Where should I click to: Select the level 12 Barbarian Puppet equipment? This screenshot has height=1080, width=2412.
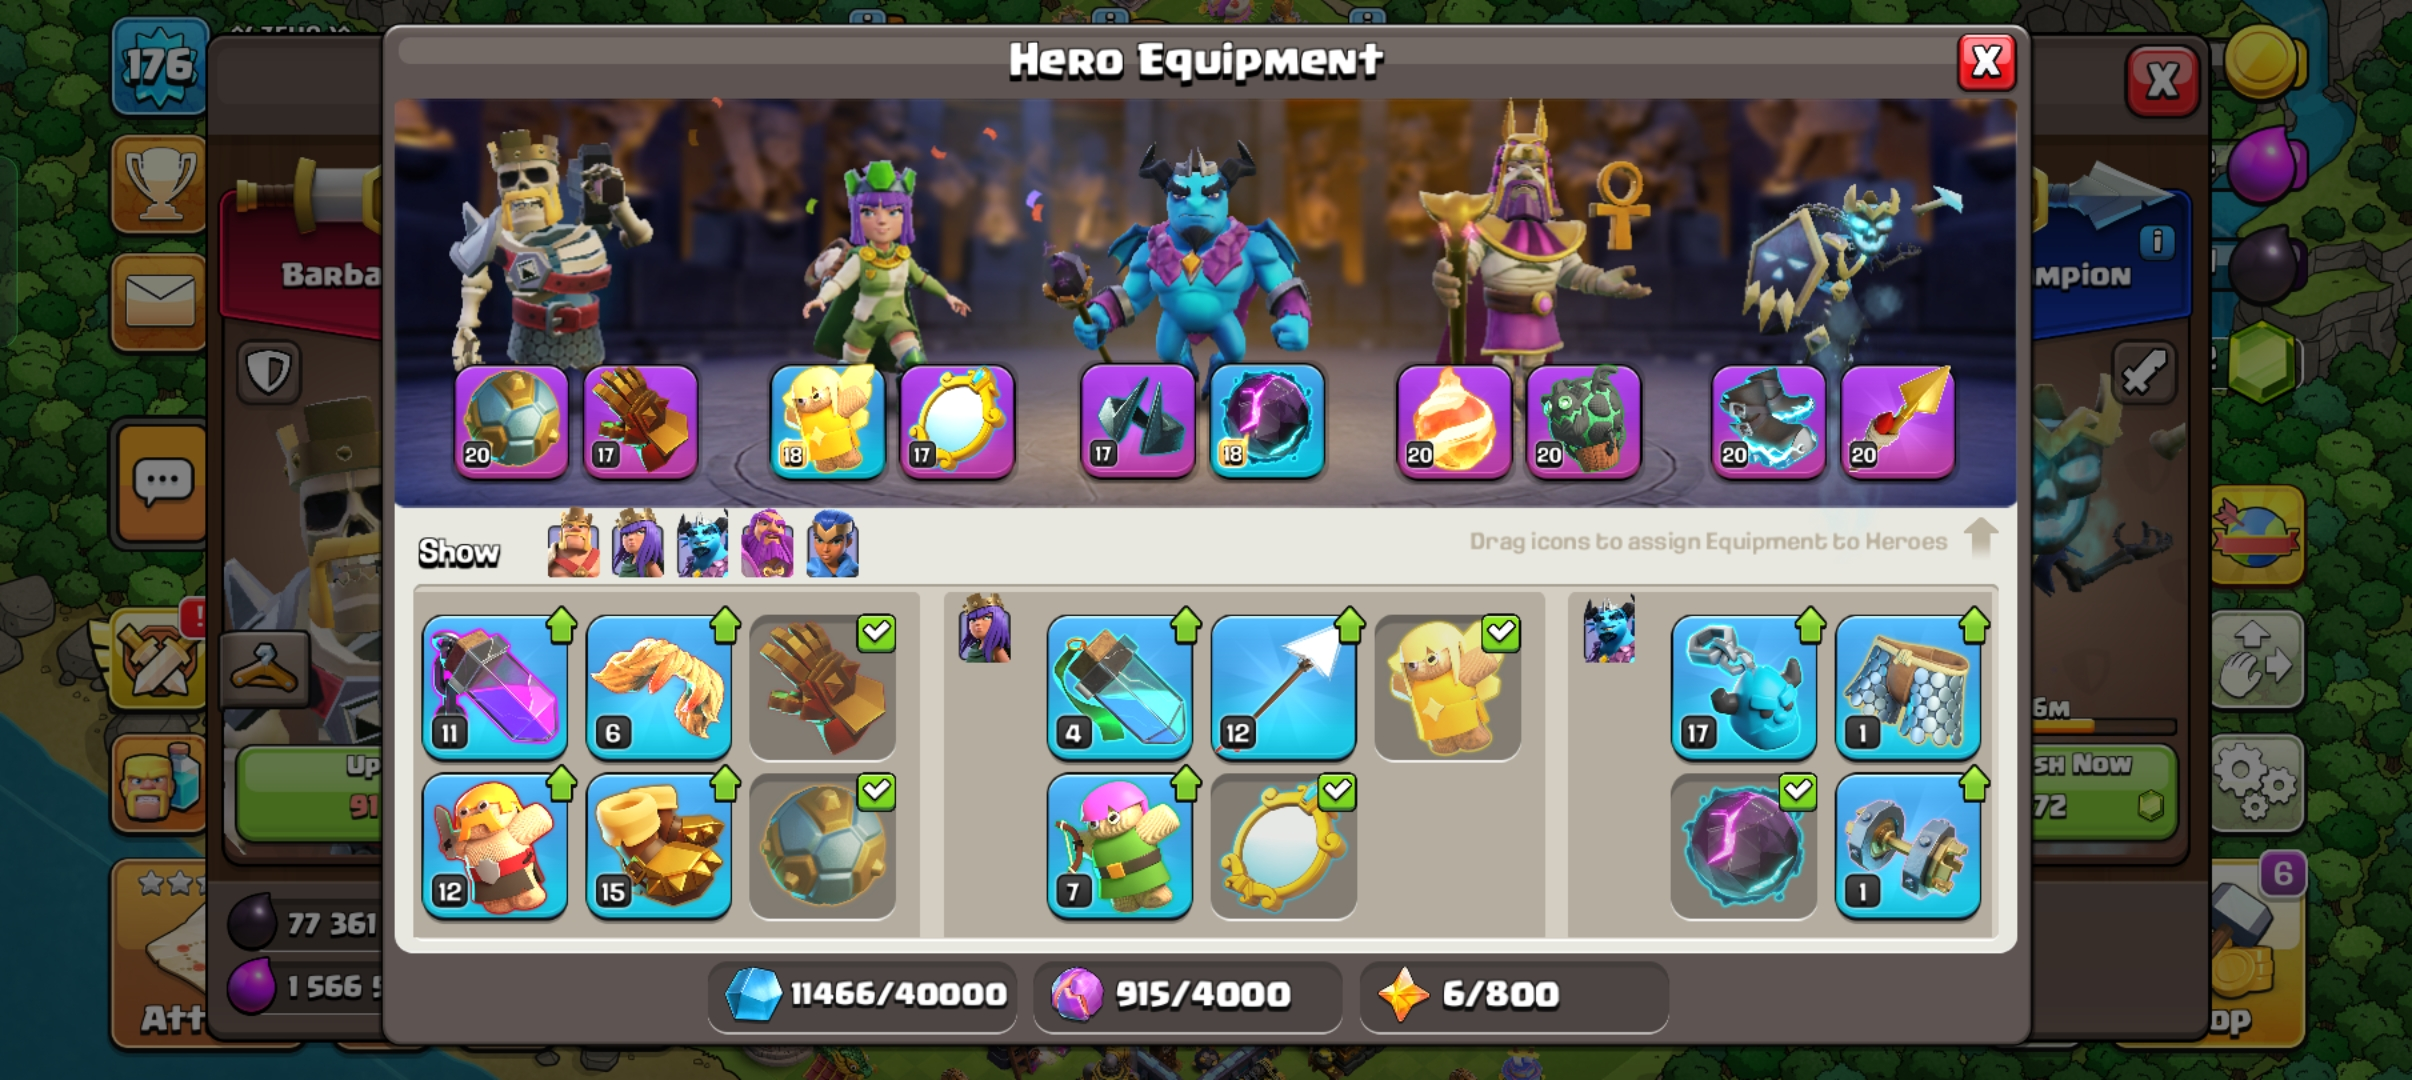coord(495,846)
